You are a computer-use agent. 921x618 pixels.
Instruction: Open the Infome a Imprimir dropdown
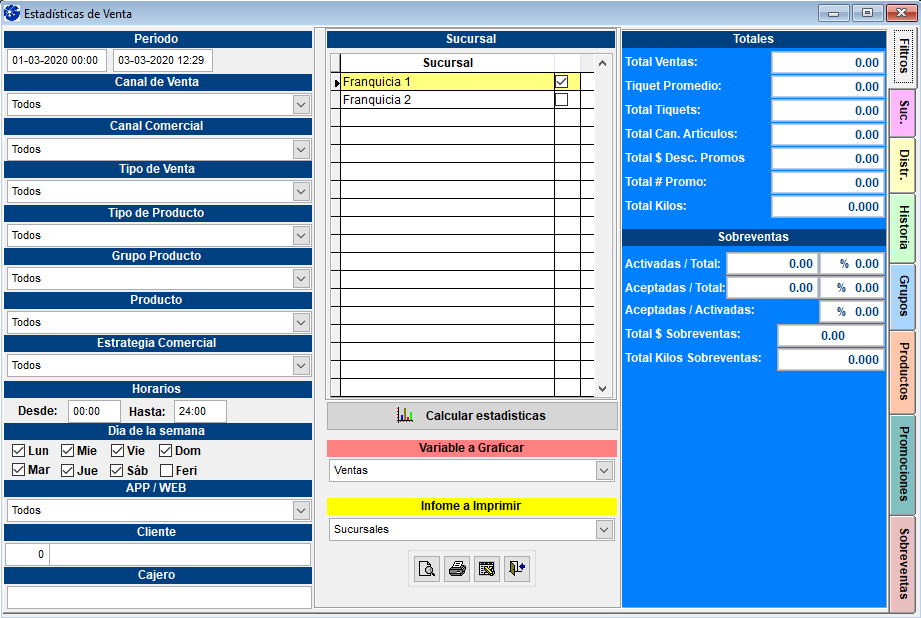[603, 529]
